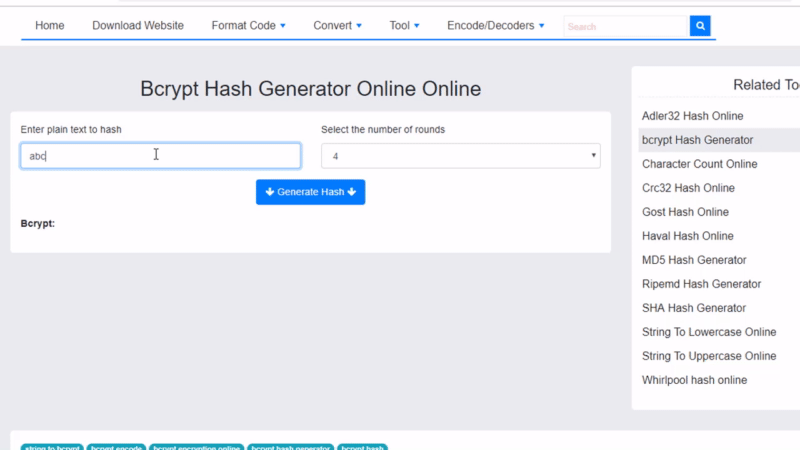Open the MD5 Hash Generator link
This screenshot has width=800, height=450.
click(x=694, y=260)
